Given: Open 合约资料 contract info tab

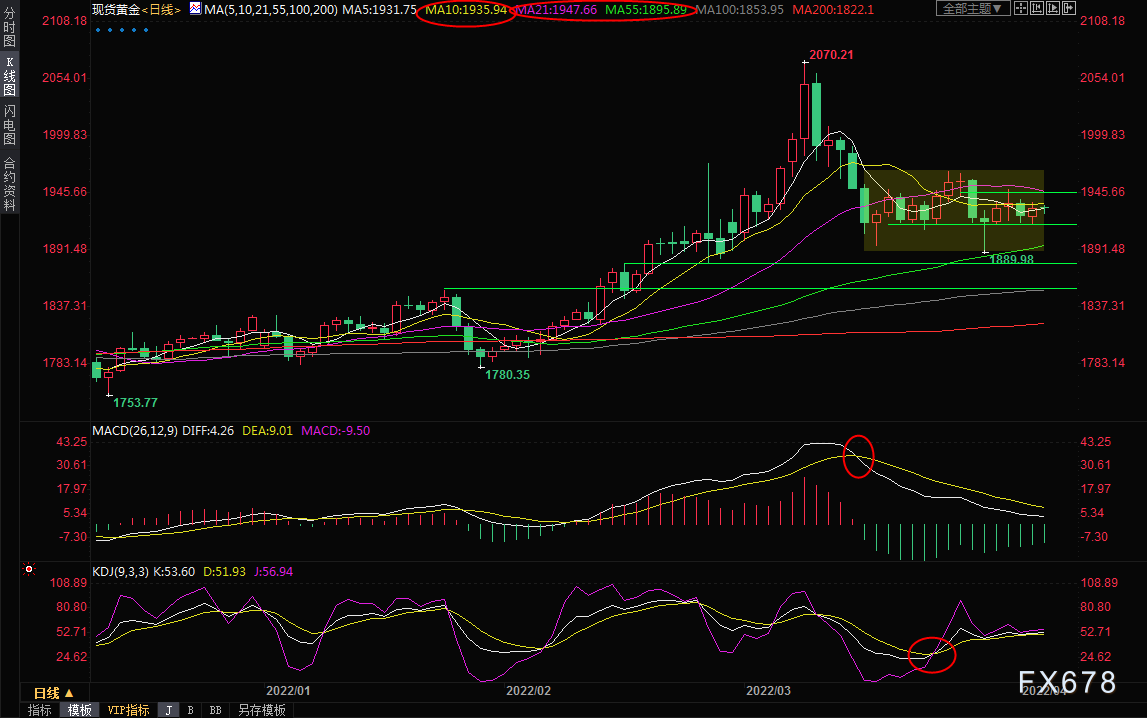Looking at the screenshot, I should pos(9,182).
